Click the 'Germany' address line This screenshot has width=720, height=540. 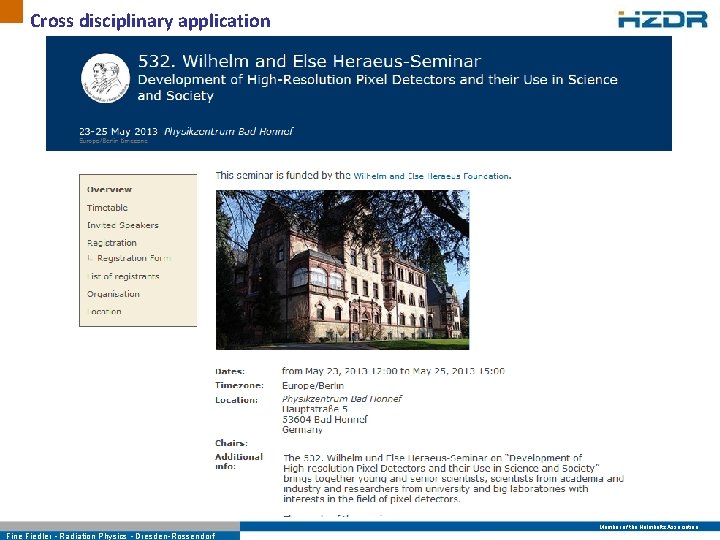(x=302, y=430)
